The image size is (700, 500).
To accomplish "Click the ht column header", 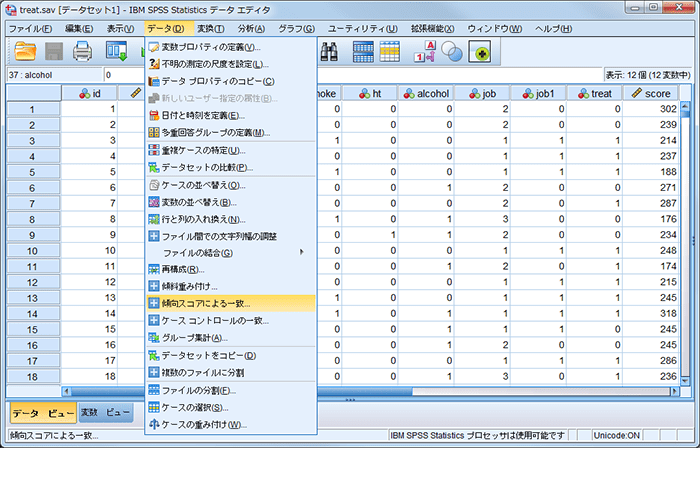I will point(370,94).
